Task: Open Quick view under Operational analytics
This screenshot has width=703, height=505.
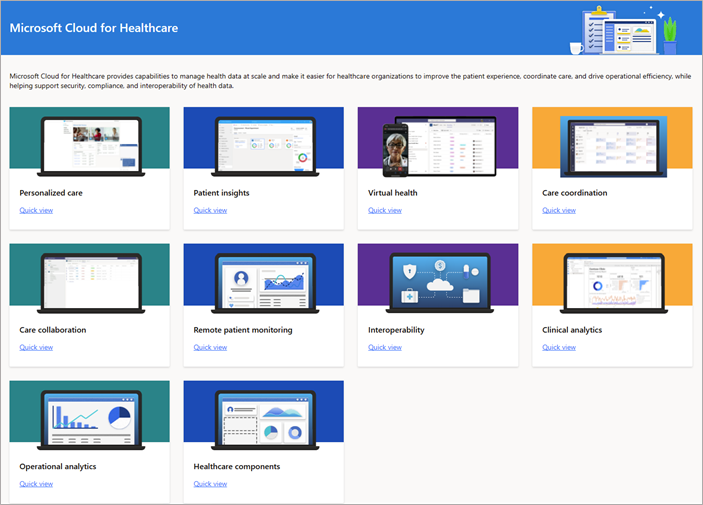Action: [x=36, y=484]
